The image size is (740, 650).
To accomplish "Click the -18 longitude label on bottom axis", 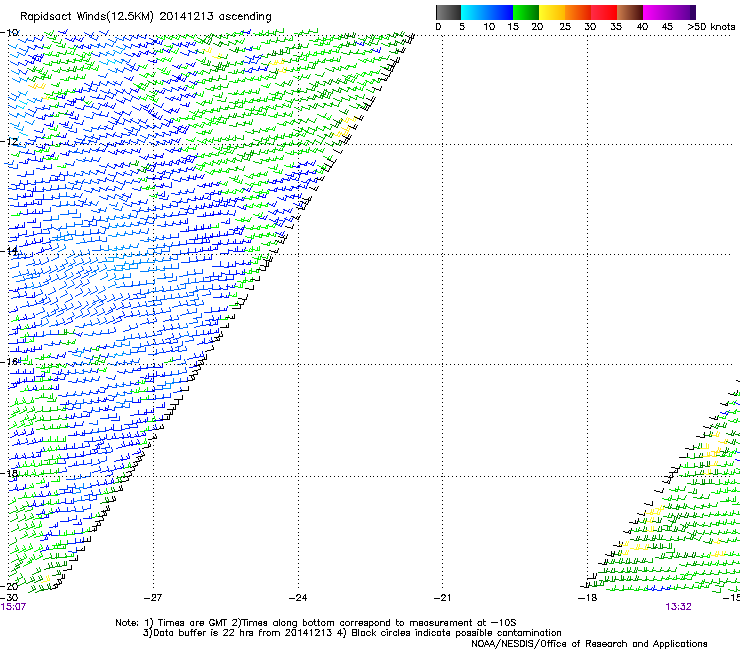I will 588,598.
